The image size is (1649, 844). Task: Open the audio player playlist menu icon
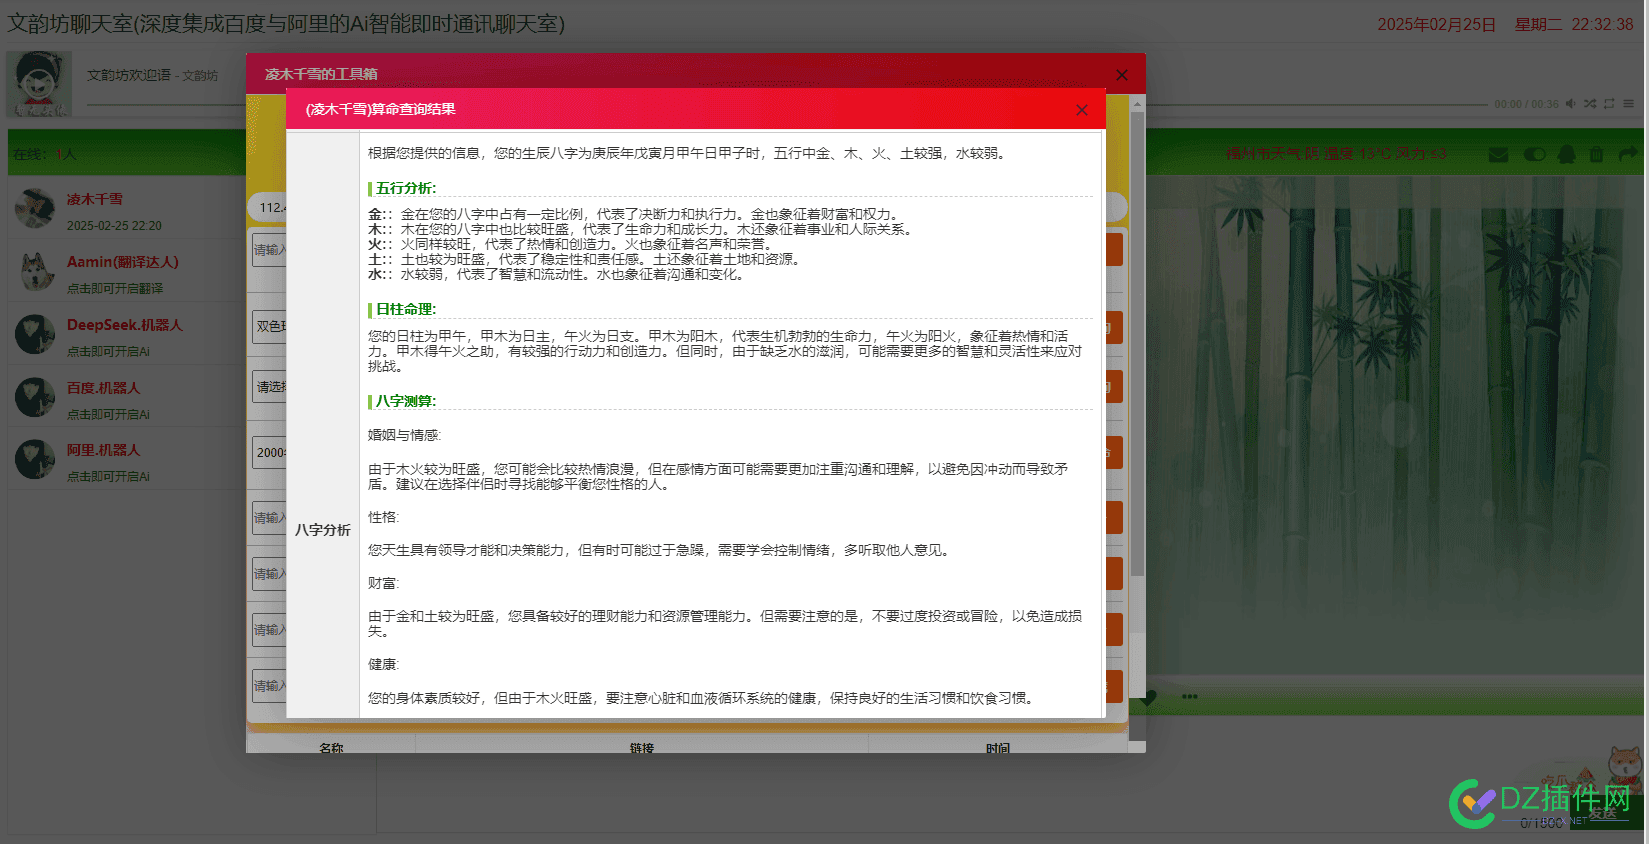[x=1628, y=104]
